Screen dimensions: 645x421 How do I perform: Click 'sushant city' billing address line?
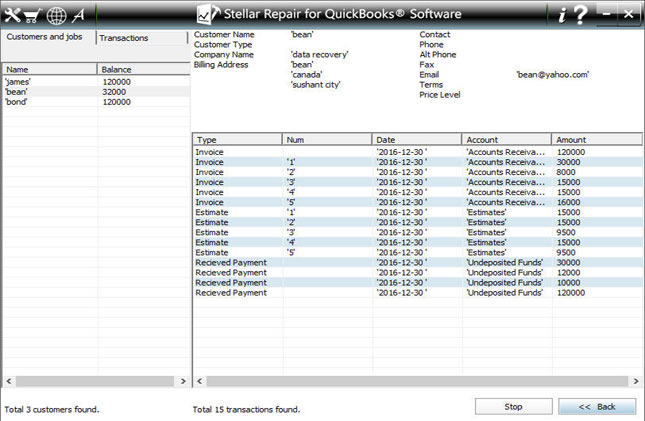point(316,85)
